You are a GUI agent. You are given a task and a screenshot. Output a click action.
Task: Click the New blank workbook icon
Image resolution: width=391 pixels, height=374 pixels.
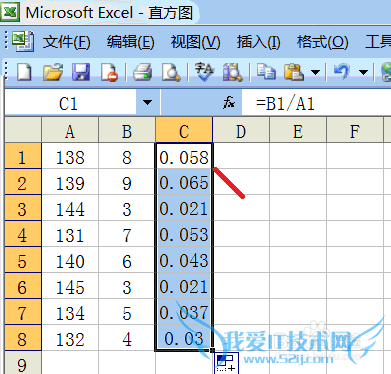point(24,72)
